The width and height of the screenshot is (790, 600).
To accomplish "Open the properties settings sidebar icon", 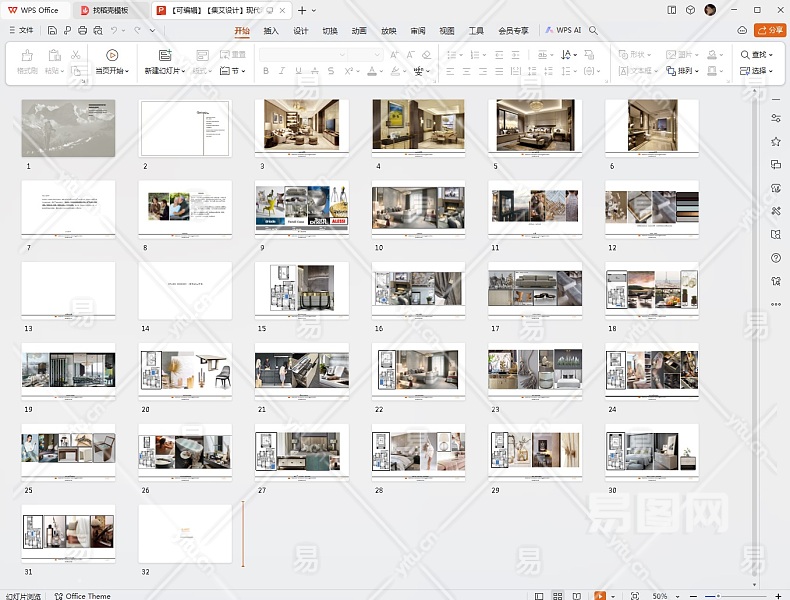I will pyautogui.click(x=776, y=118).
